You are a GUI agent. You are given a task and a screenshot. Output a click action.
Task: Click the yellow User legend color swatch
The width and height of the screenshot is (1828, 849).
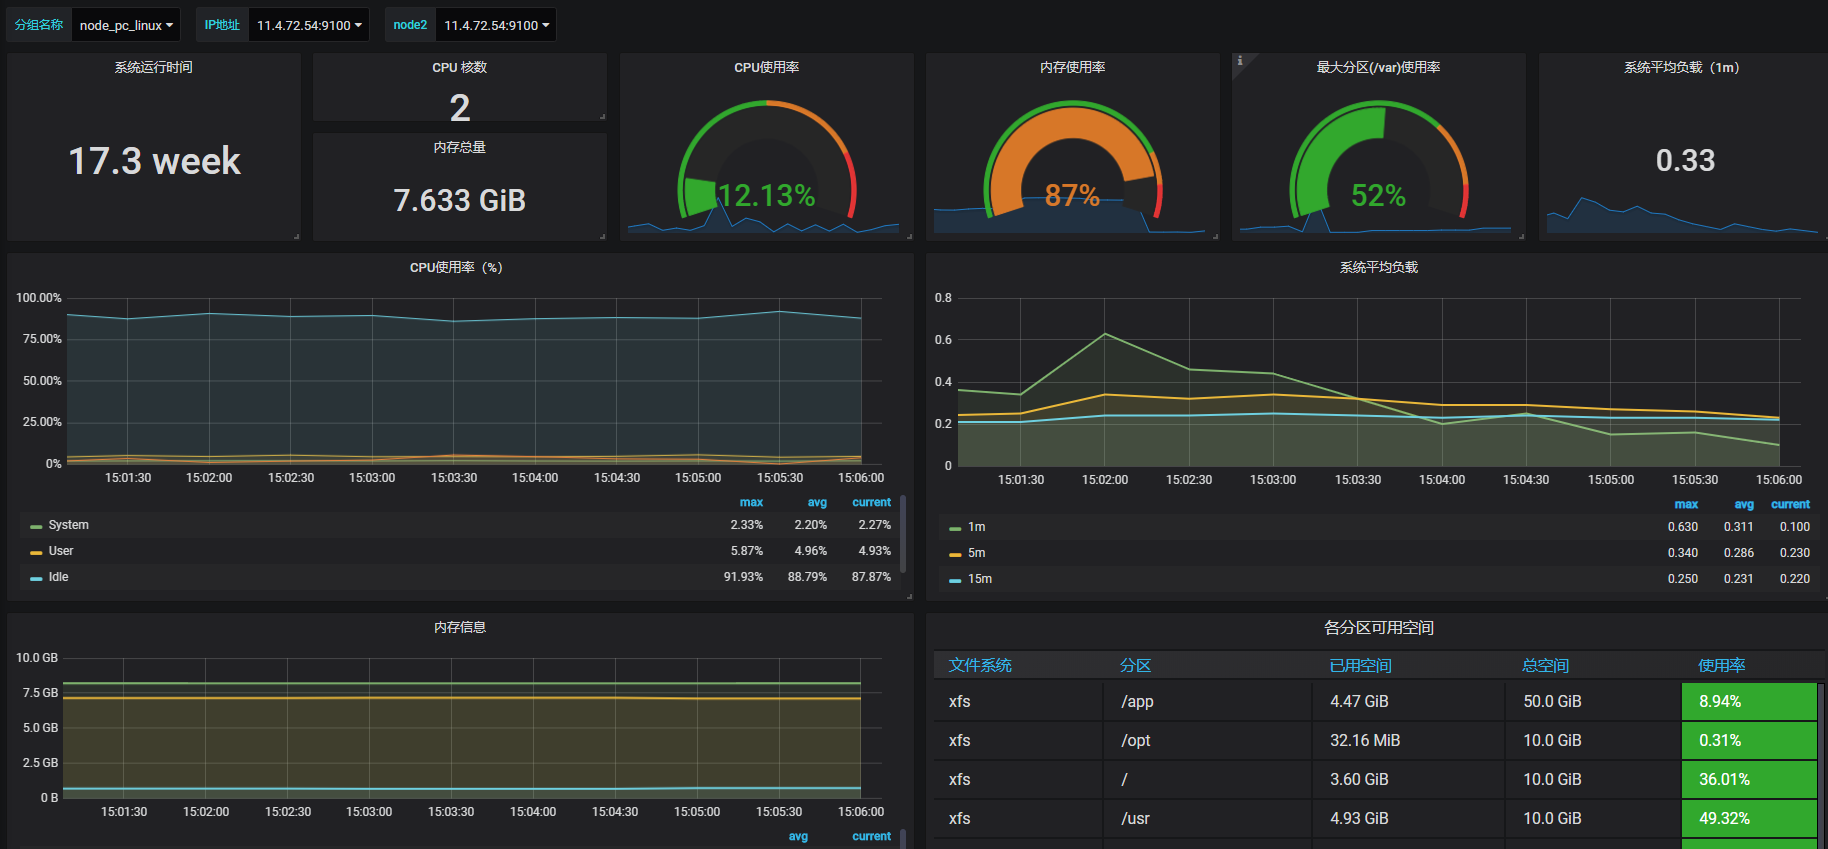point(36,552)
